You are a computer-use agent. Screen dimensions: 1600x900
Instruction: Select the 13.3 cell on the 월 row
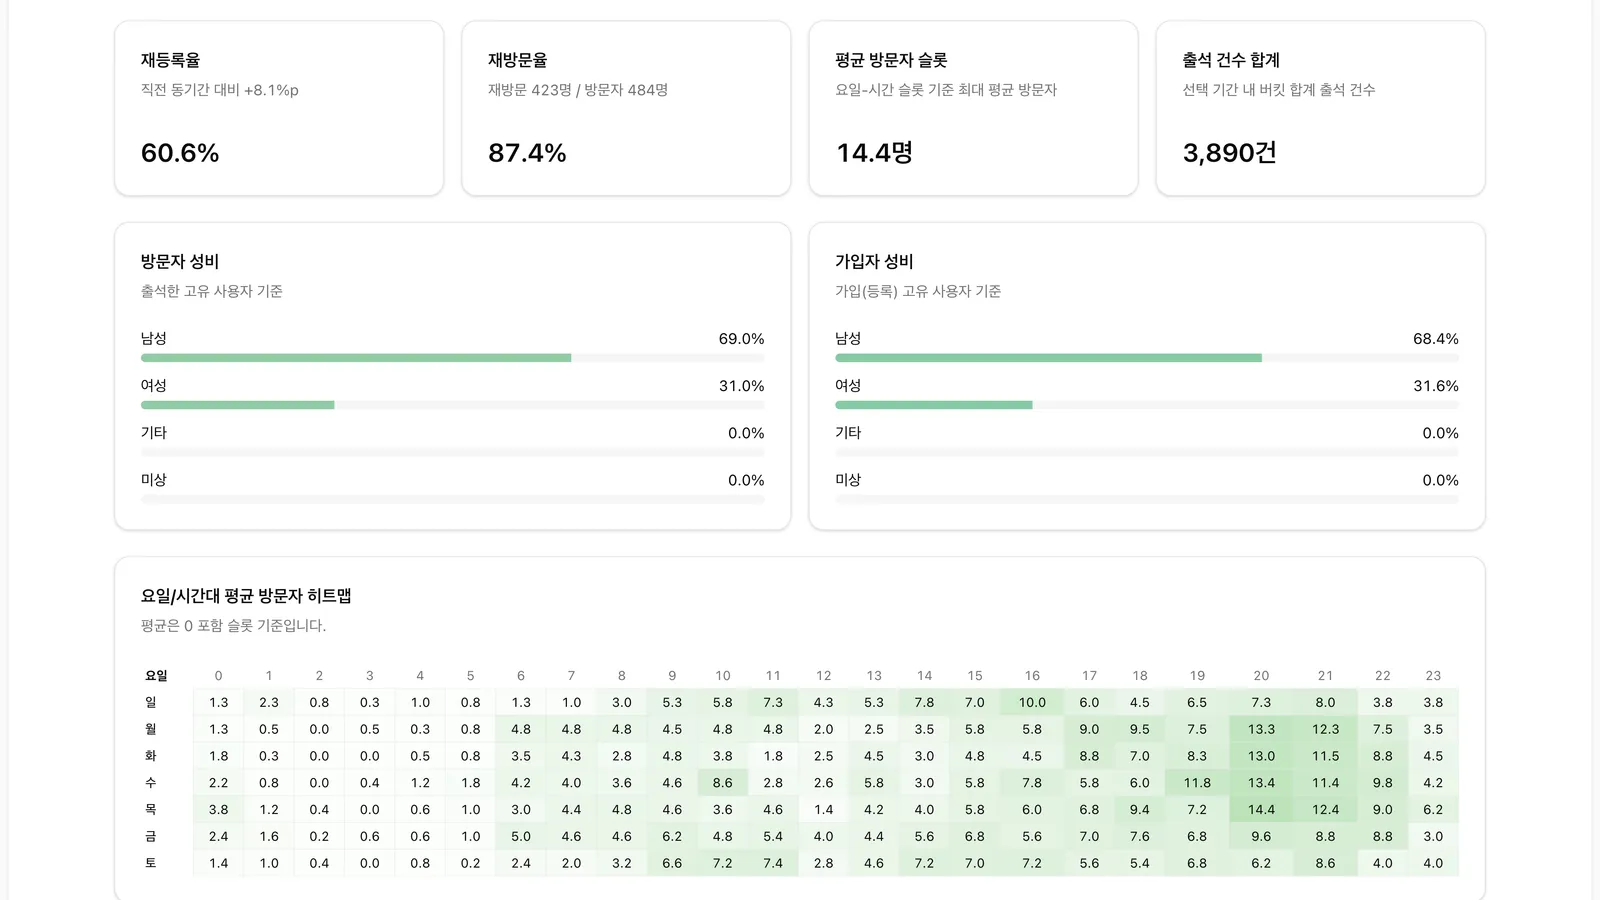(x=1261, y=729)
